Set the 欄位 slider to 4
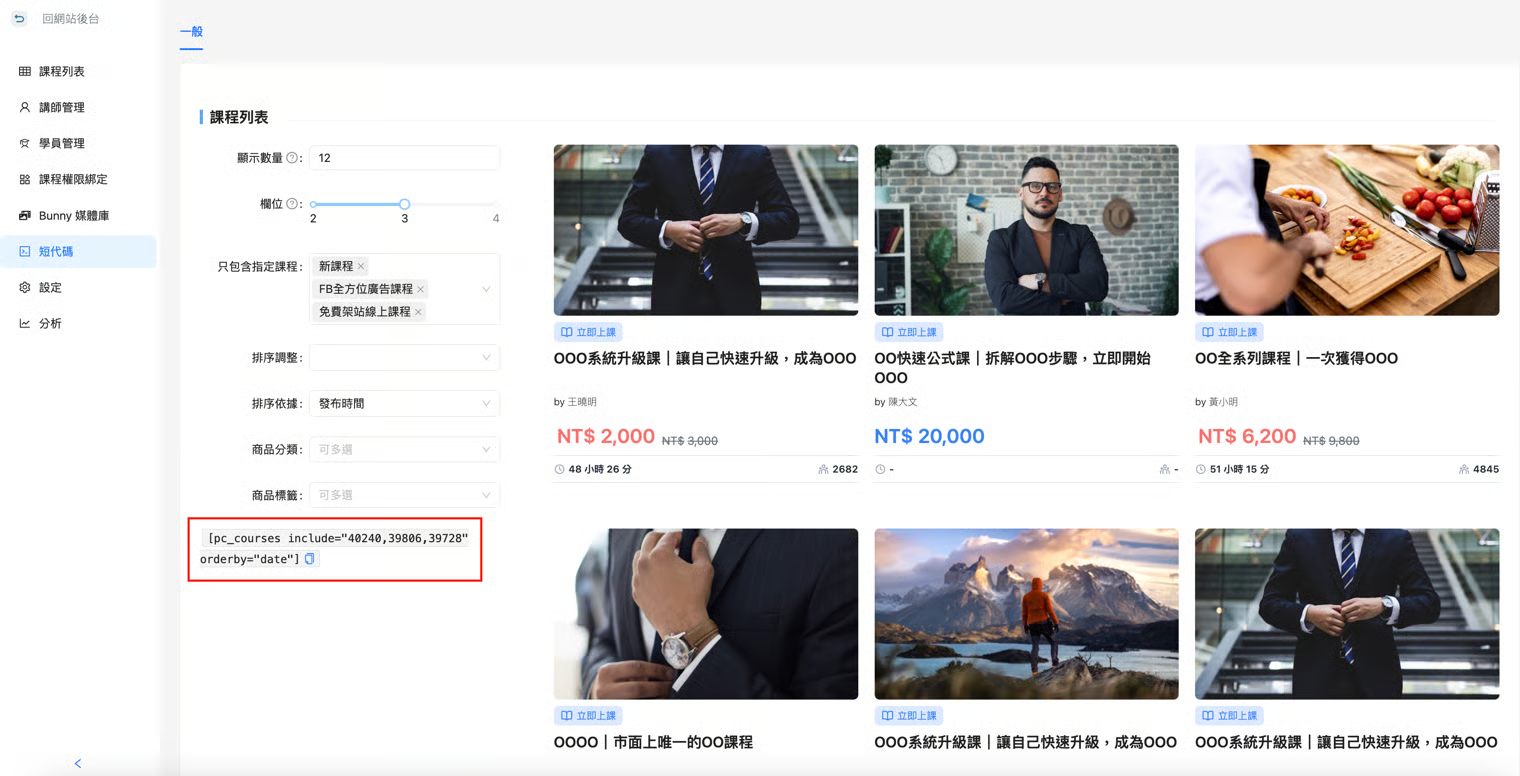The height and width of the screenshot is (776, 1520). [x=495, y=204]
